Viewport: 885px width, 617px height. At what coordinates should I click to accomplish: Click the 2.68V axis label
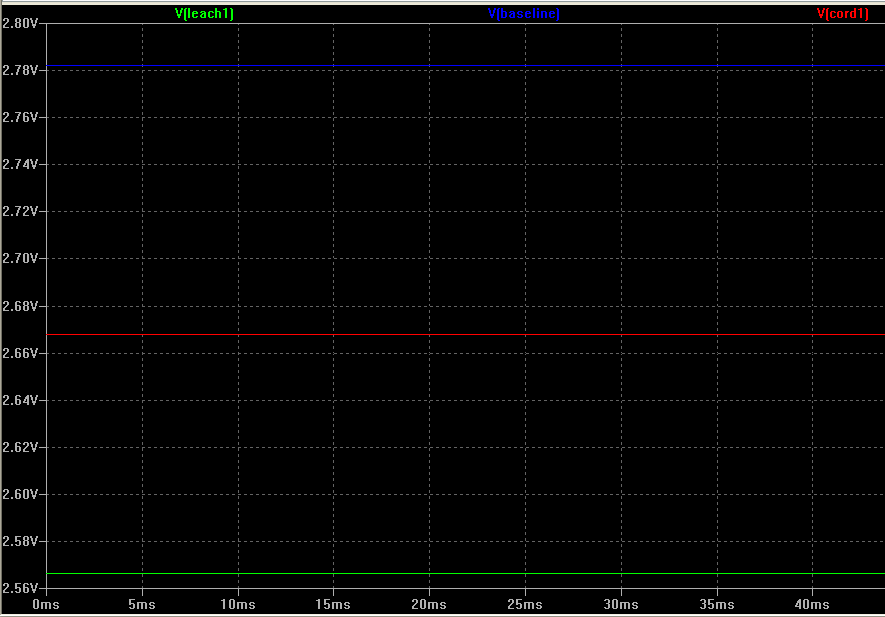(x=20, y=306)
